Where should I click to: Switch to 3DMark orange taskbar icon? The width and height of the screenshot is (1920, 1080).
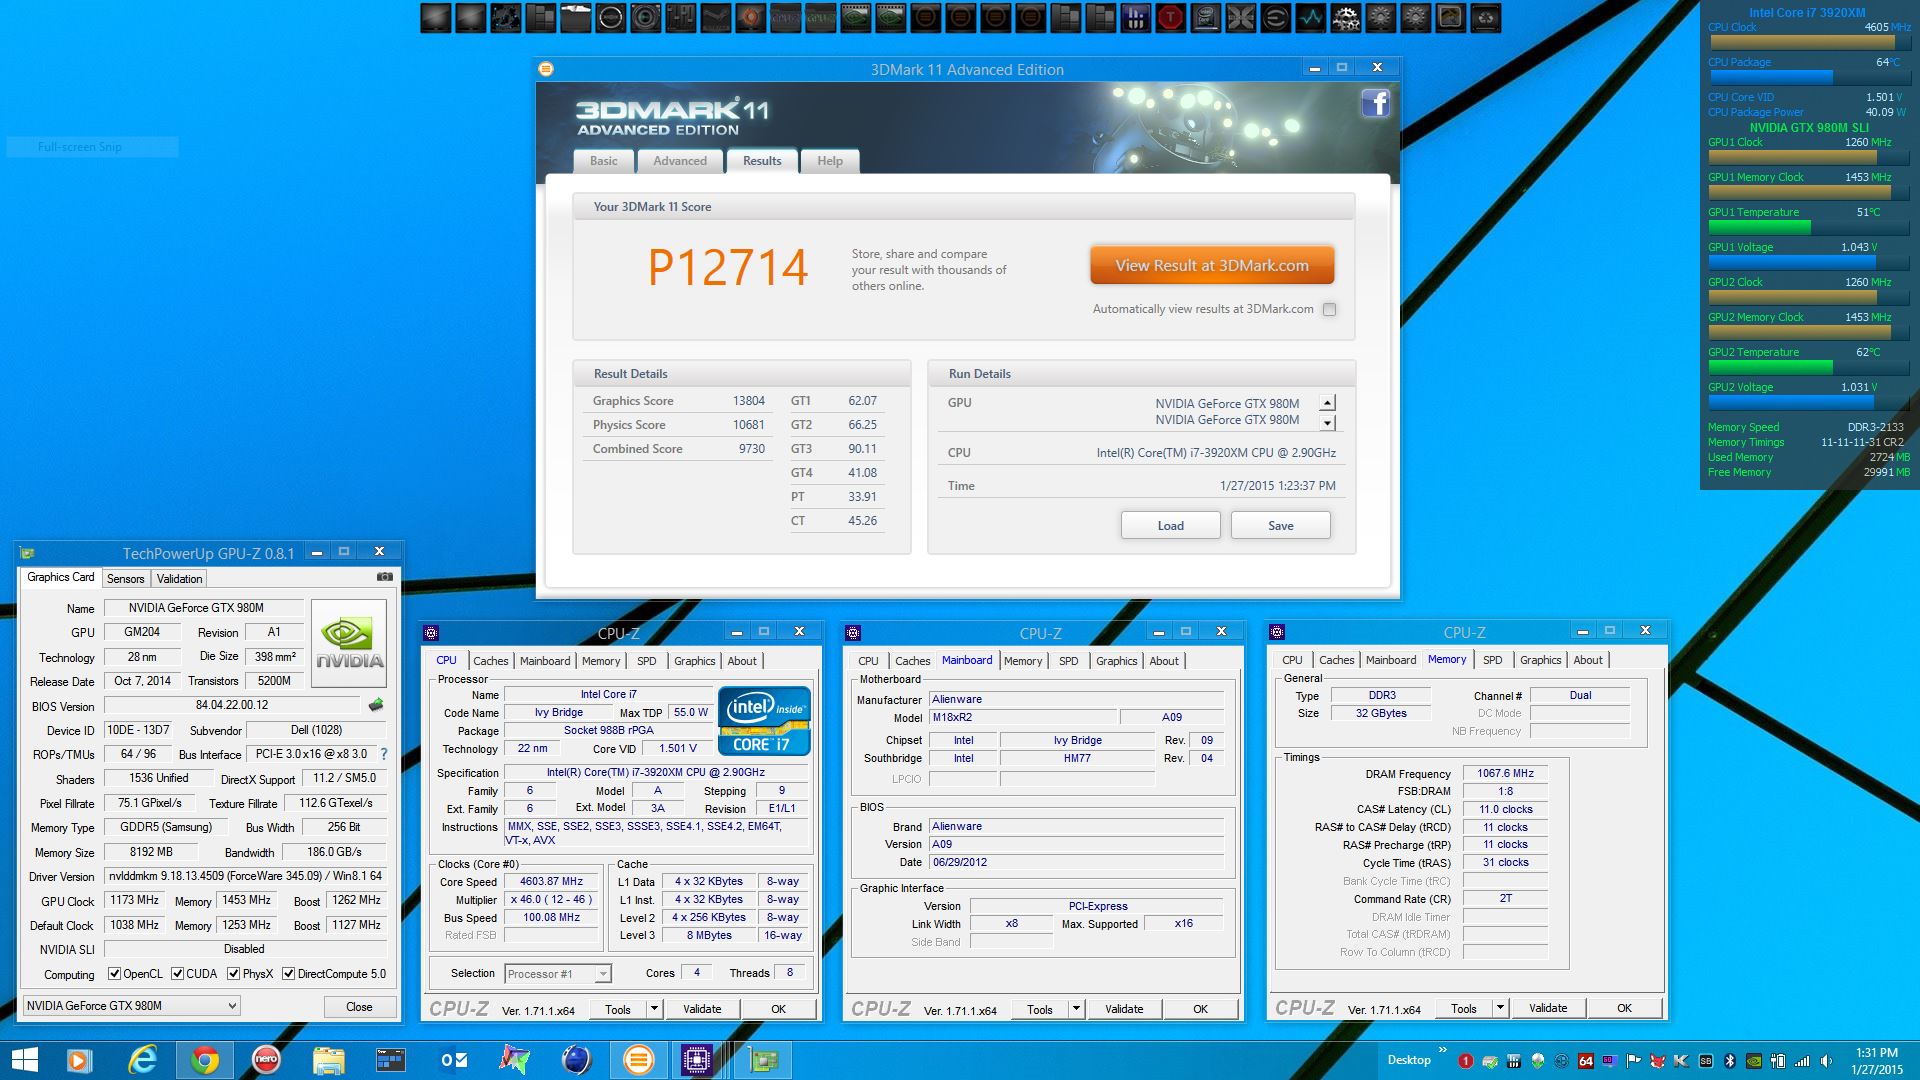pos(638,1060)
